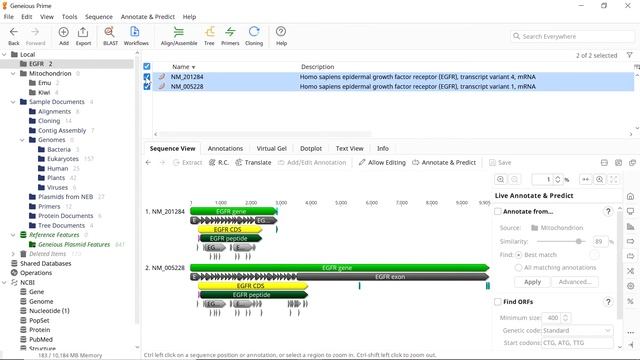The width and height of the screenshot is (640, 360).
Task: Enable the Find ORFs checkbox
Action: tap(498, 302)
